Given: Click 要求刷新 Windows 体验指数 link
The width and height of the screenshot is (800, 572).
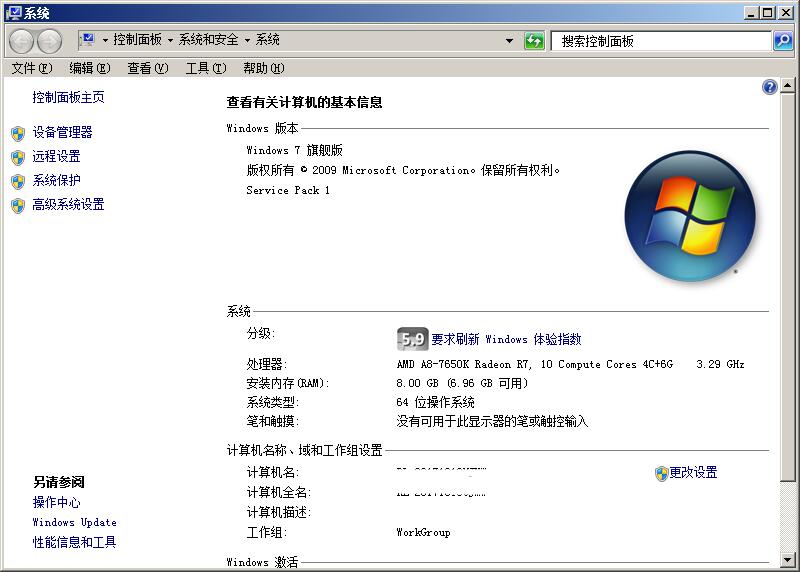Looking at the screenshot, I should [506, 339].
